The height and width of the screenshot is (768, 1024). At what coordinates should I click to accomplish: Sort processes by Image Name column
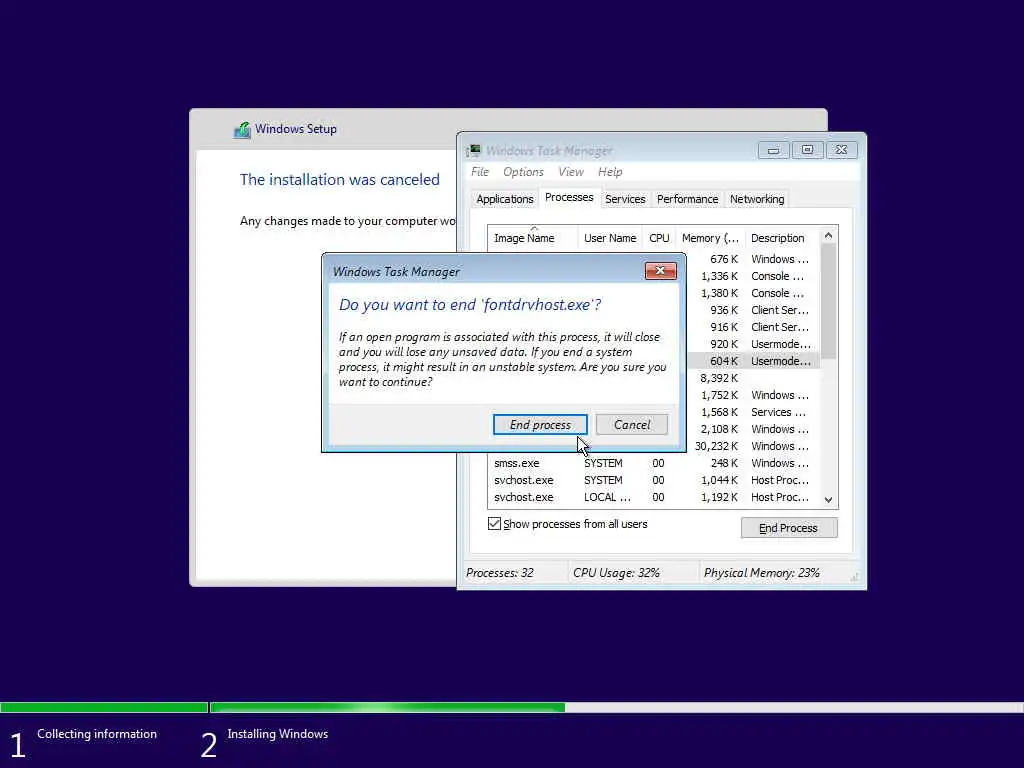(532, 238)
